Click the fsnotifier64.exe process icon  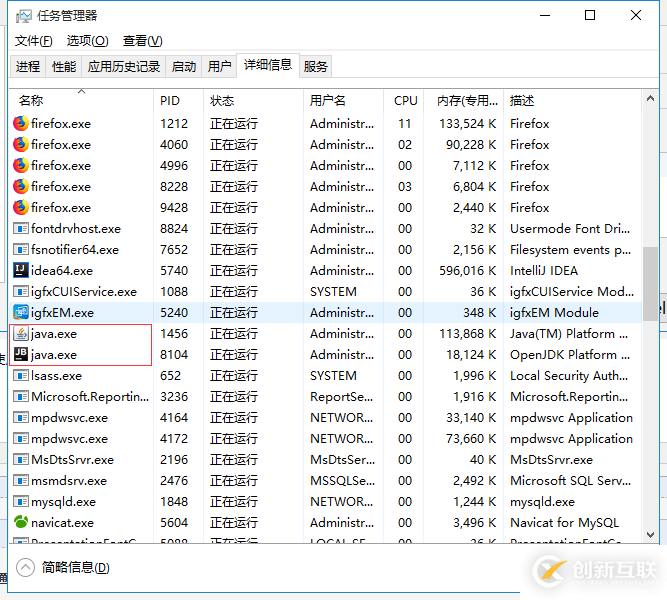click(x=20, y=249)
